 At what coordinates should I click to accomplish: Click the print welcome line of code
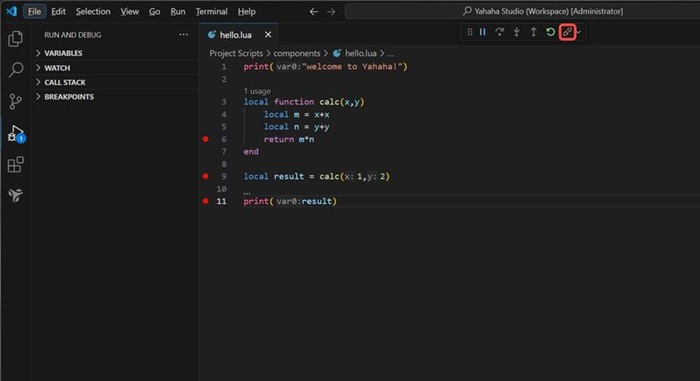pos(325,67)
